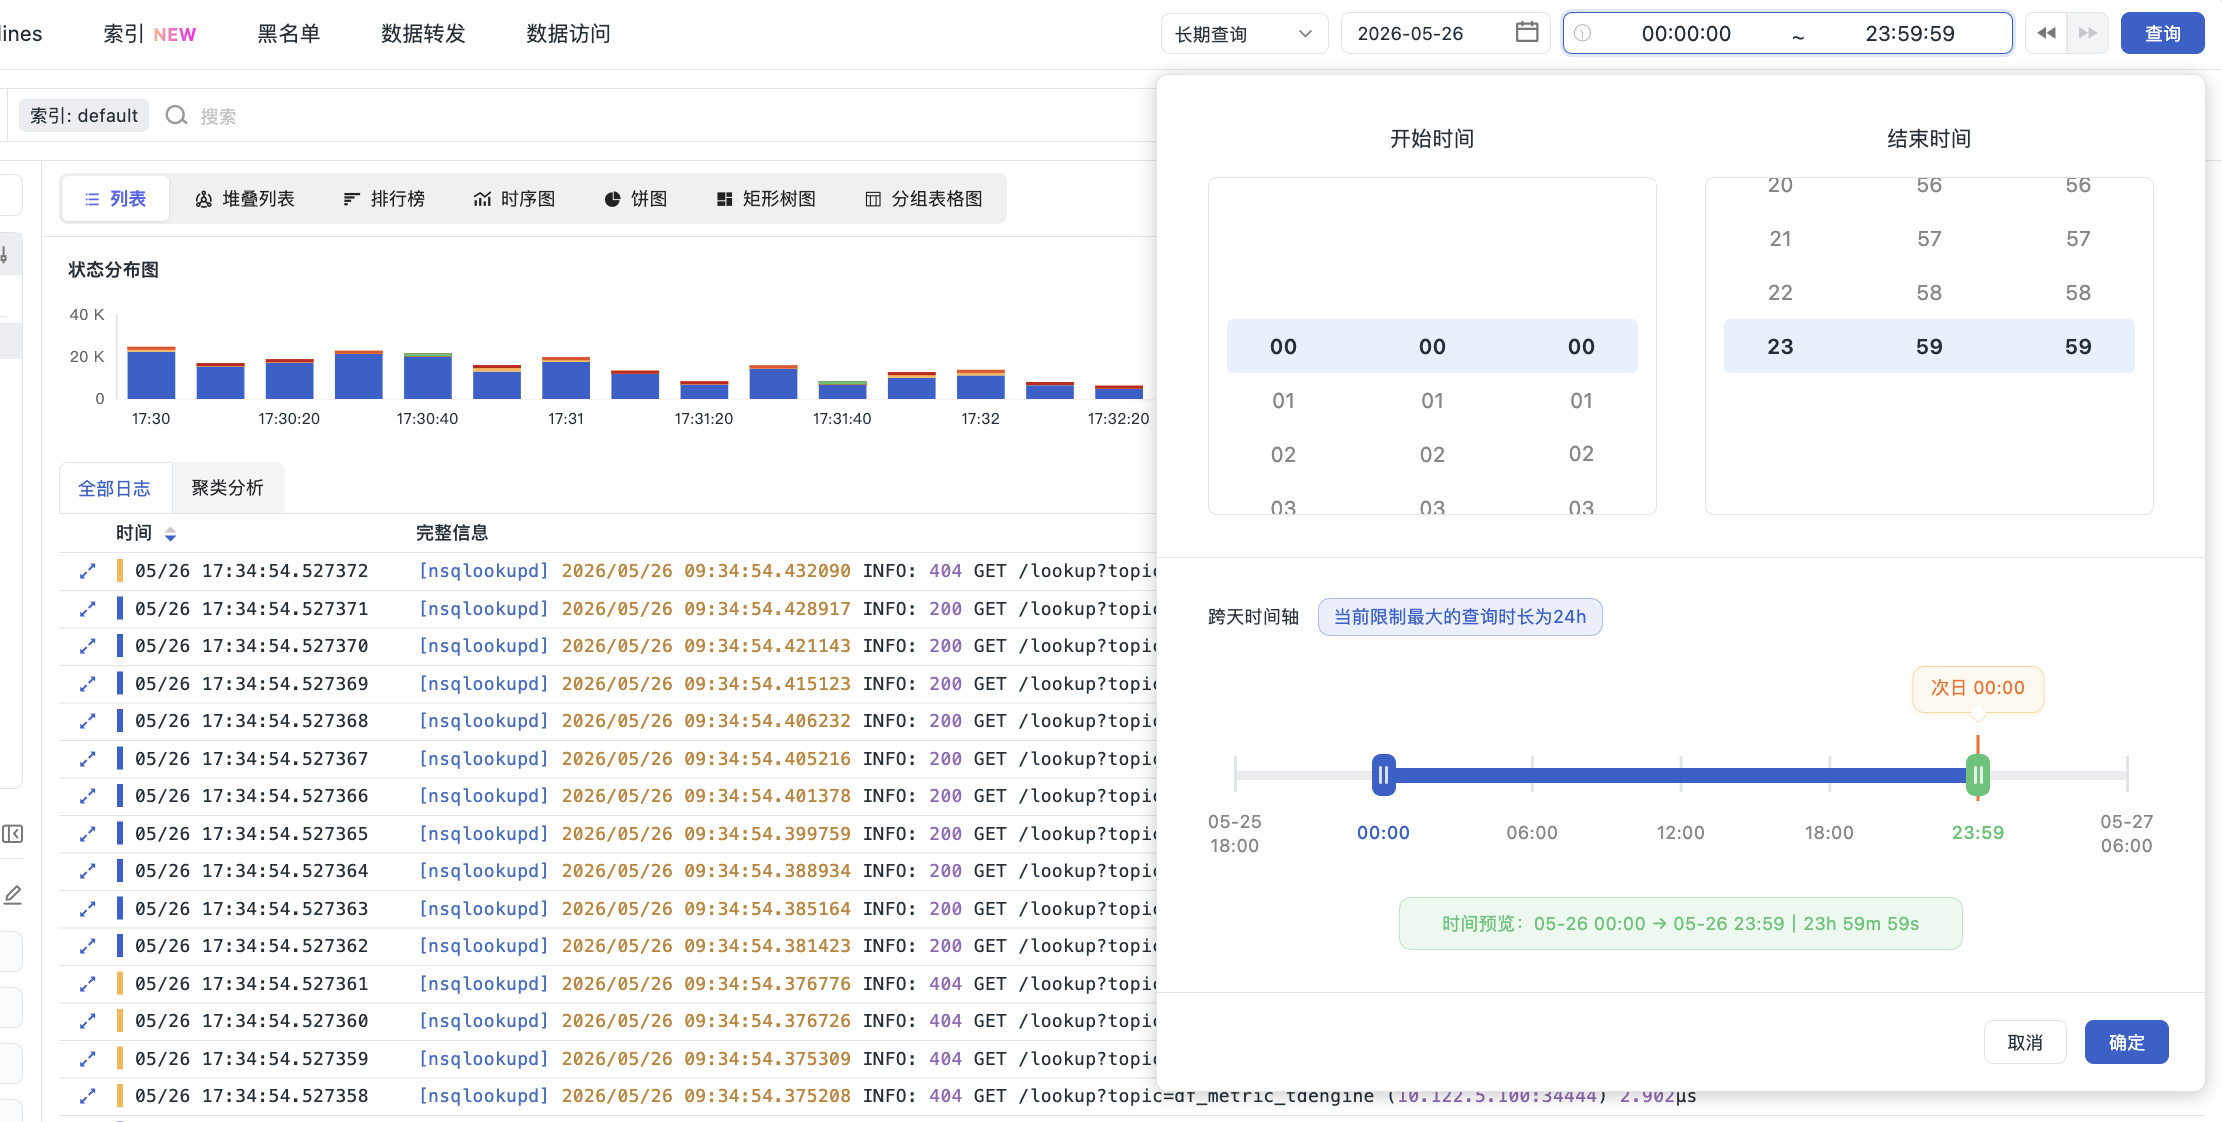Viewport: 2222px width, 1122px height.
Task: Switch to 排行榜 view
Action: tap(384, 199)
